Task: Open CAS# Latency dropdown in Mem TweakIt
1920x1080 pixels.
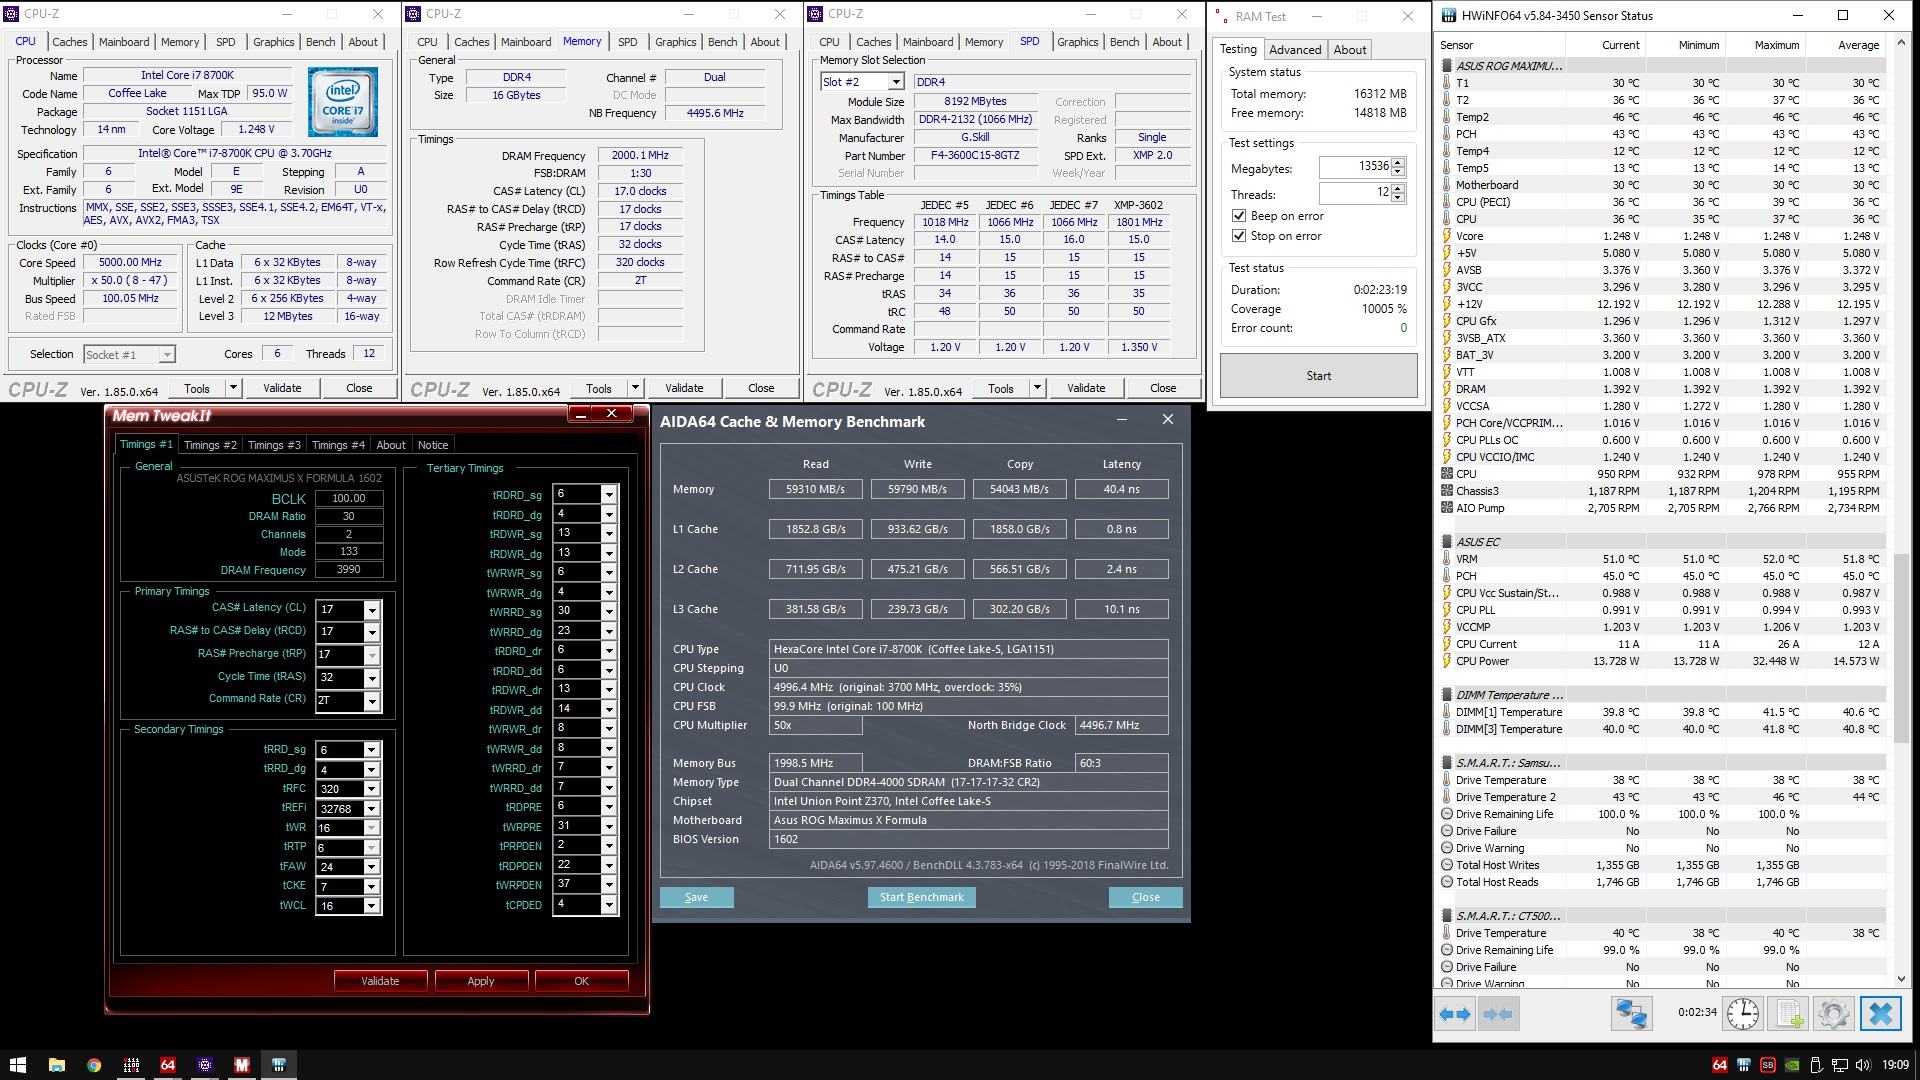Action: (x=372, y=610)
